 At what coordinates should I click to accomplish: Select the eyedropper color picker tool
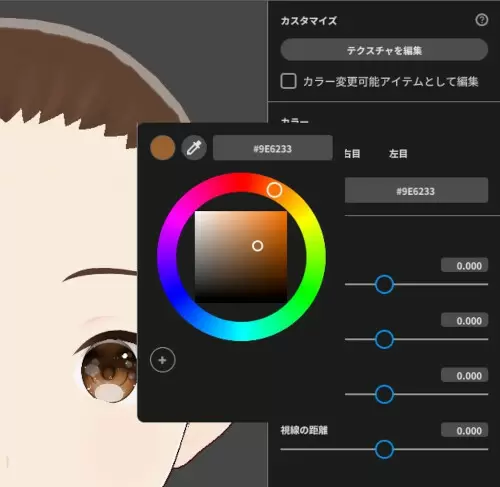coord(194,148)
